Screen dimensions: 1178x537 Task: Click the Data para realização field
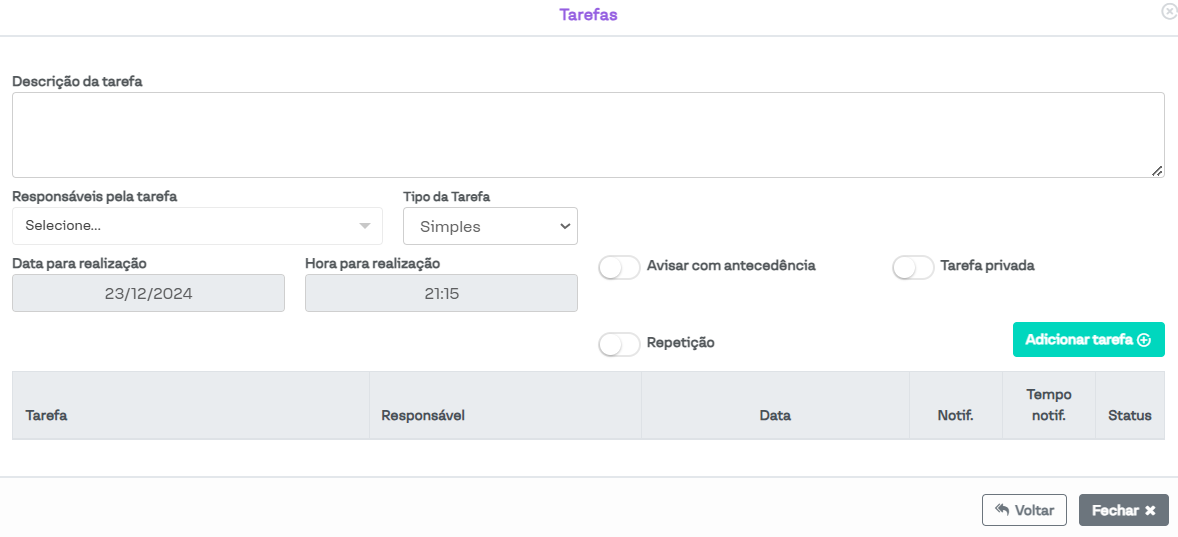[x=148, y=294]
